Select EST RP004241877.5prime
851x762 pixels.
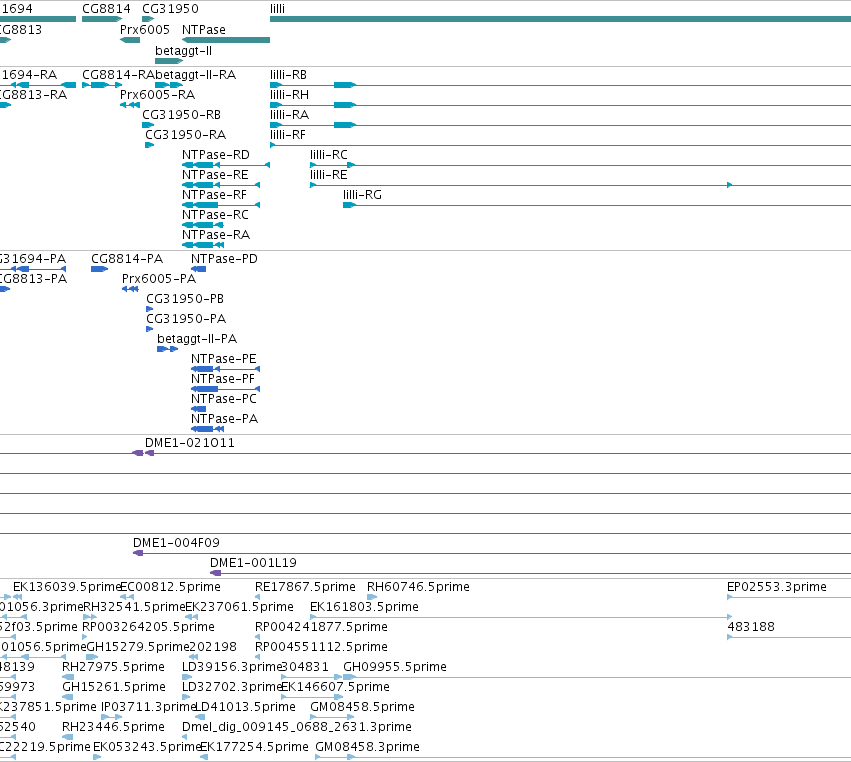coord(321,627)
